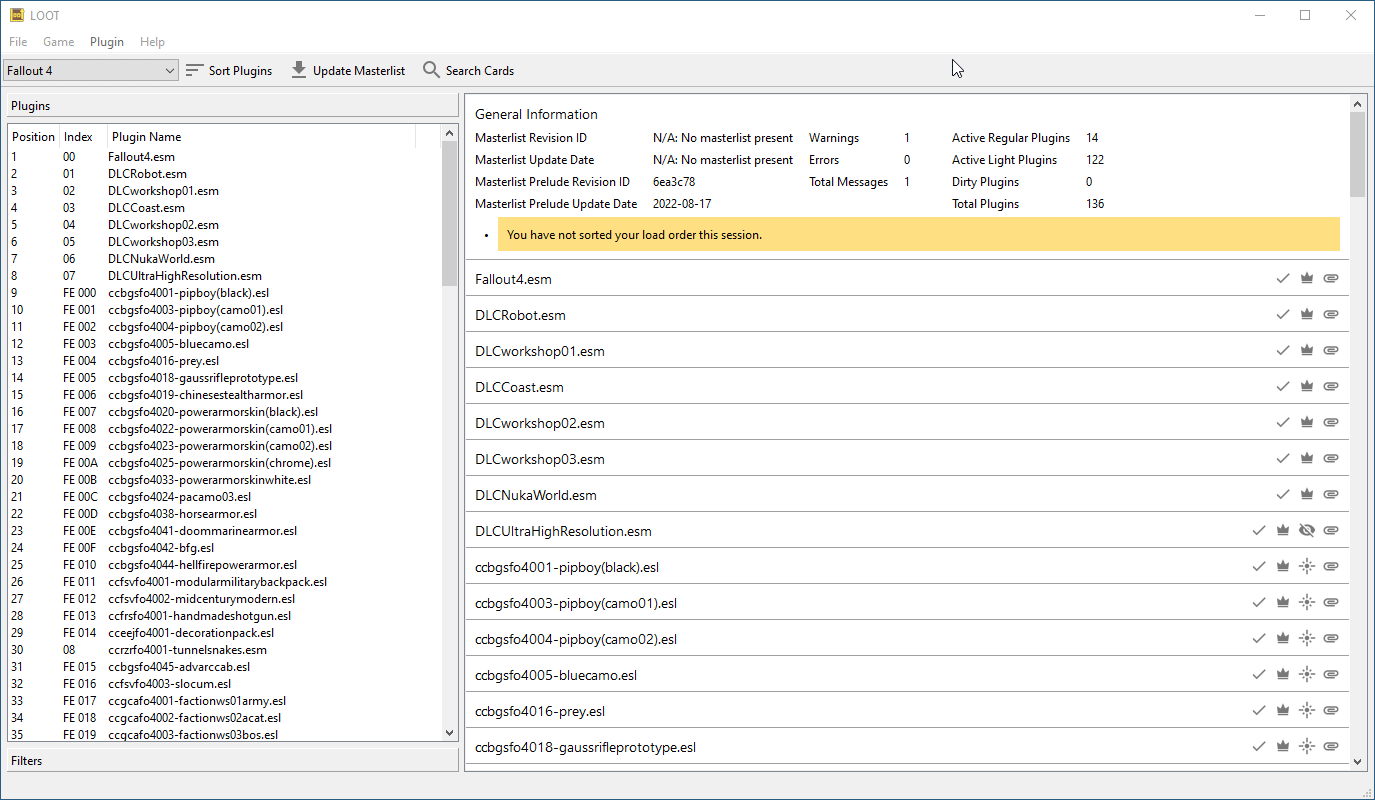This screenshot has height=800, width=1375.
Task: Click the paperclip icon on DLCworkshop02.esm card
Action: tap(1330, 423)
